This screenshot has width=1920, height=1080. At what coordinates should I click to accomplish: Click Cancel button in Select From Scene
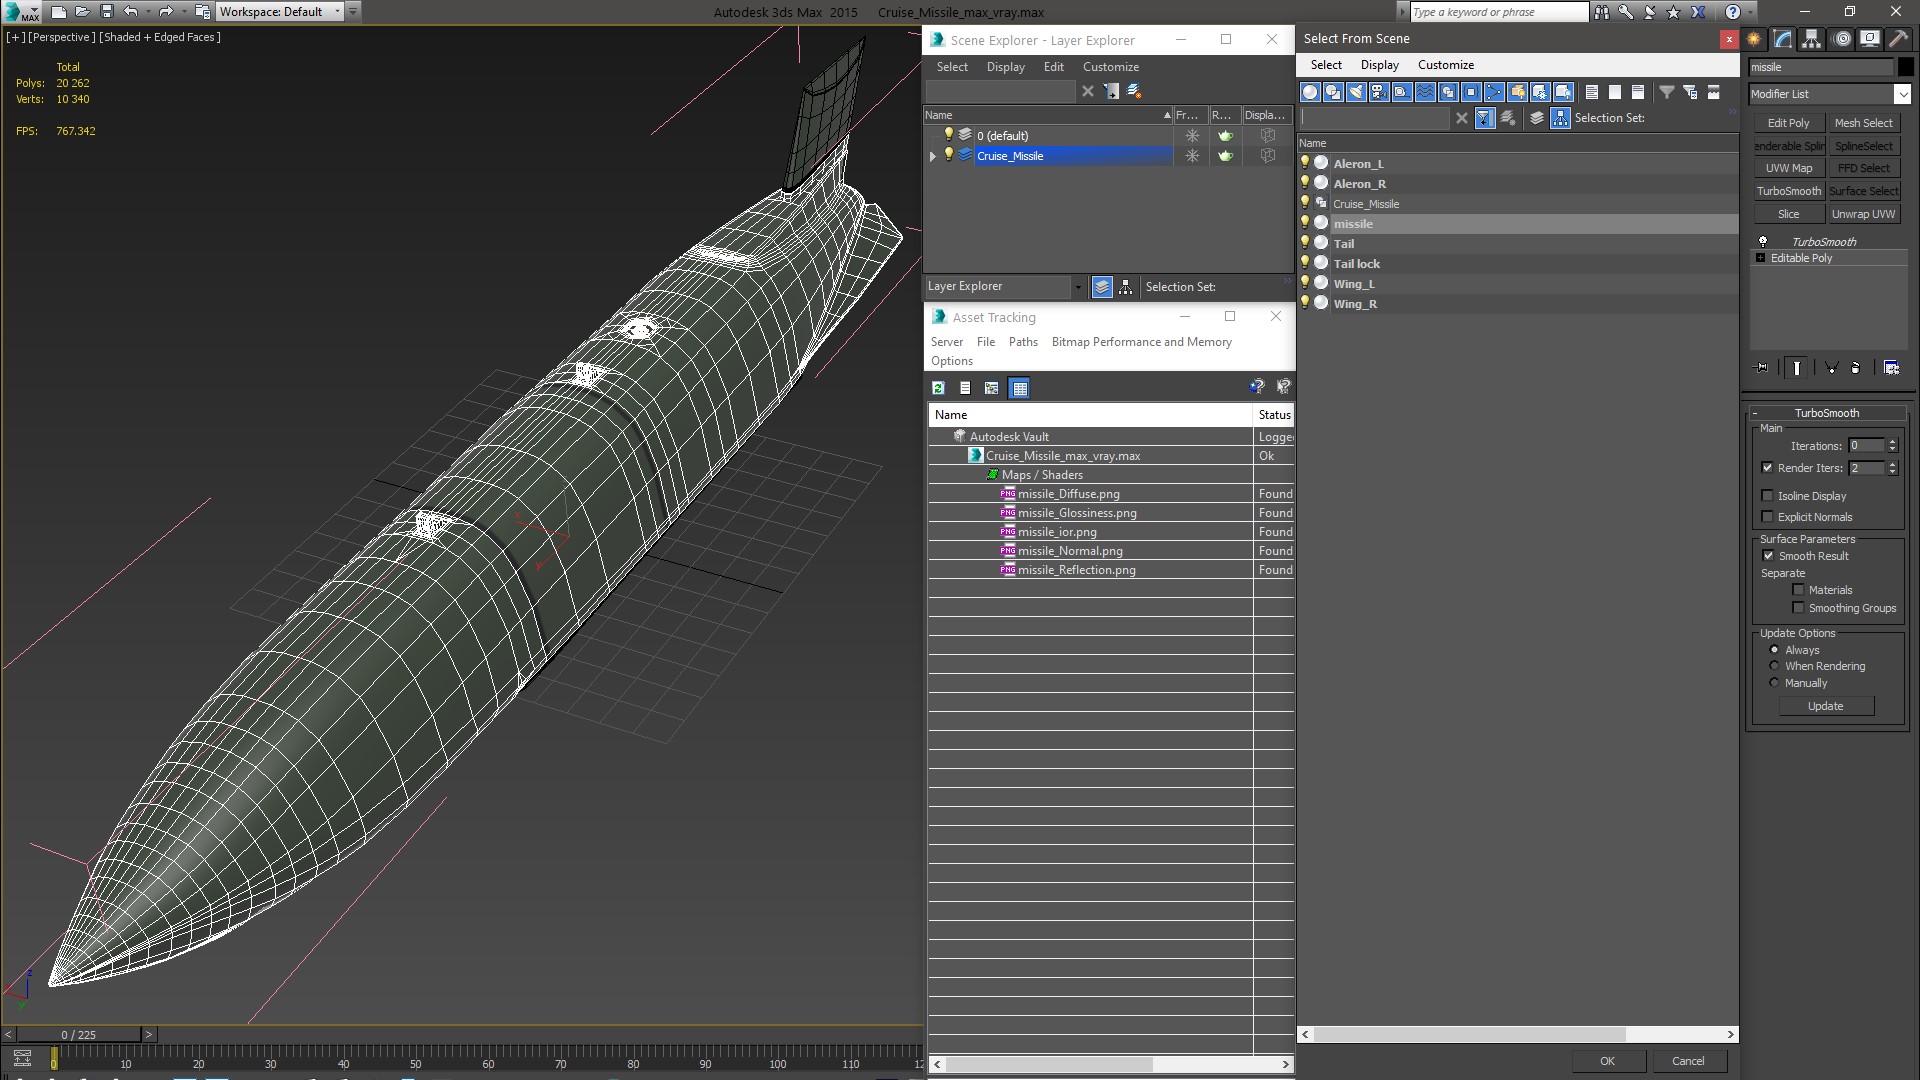(x=1687, y=1060)
